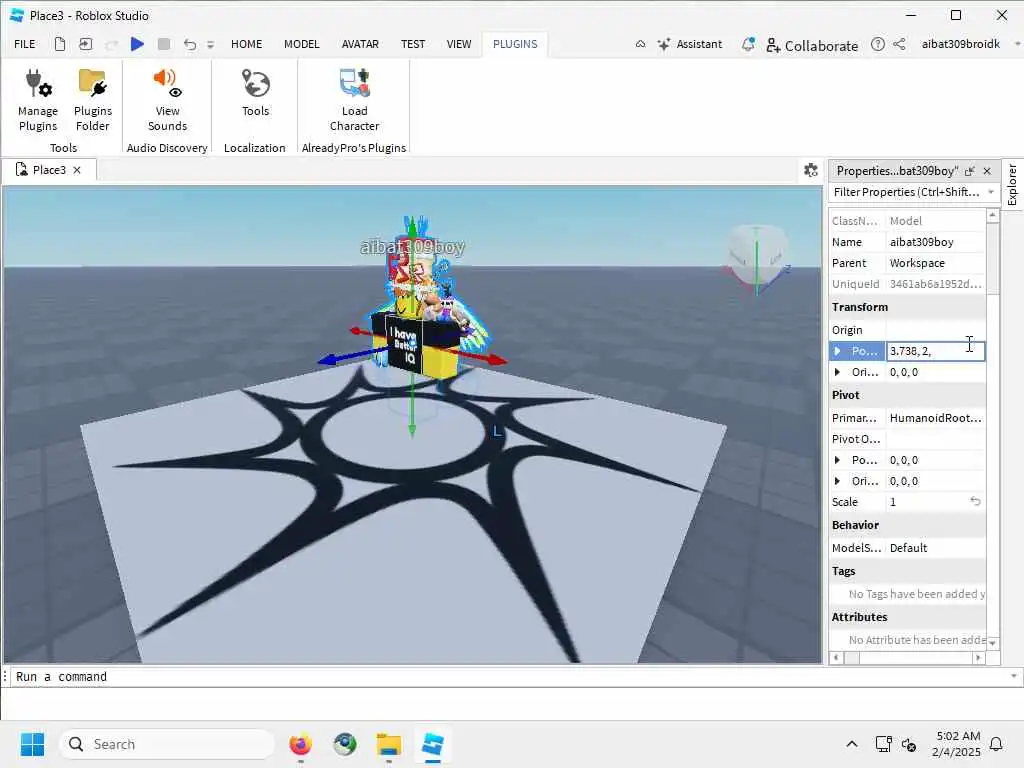
Task: Click the open-from-file toolbar icon
Action: pyautogui.click(x=86, y=44)
